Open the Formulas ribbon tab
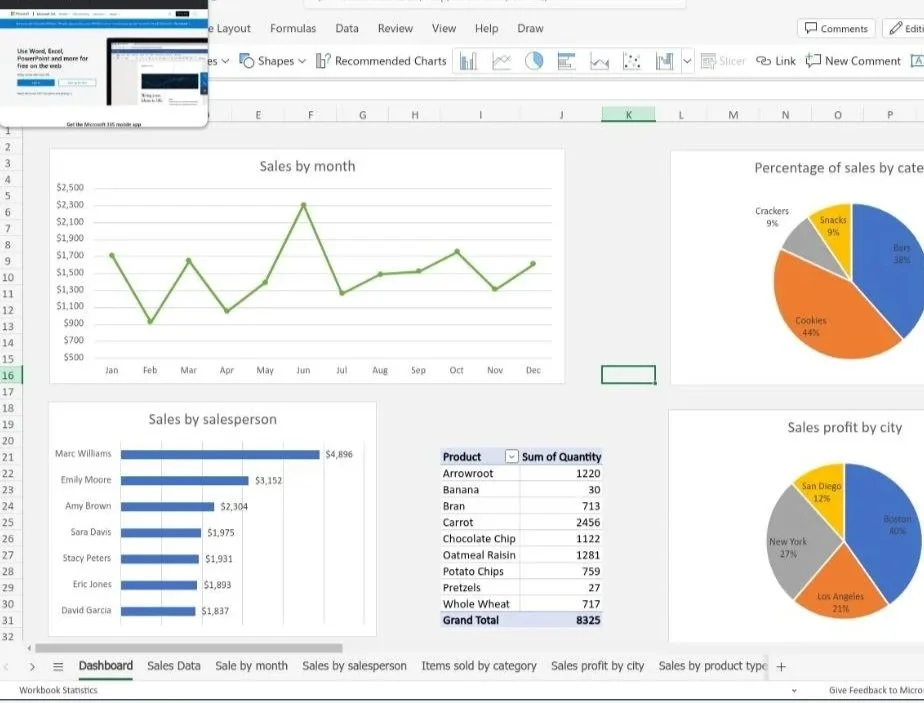The width and height of the screenshot is (924, 703). pos(293,28)
